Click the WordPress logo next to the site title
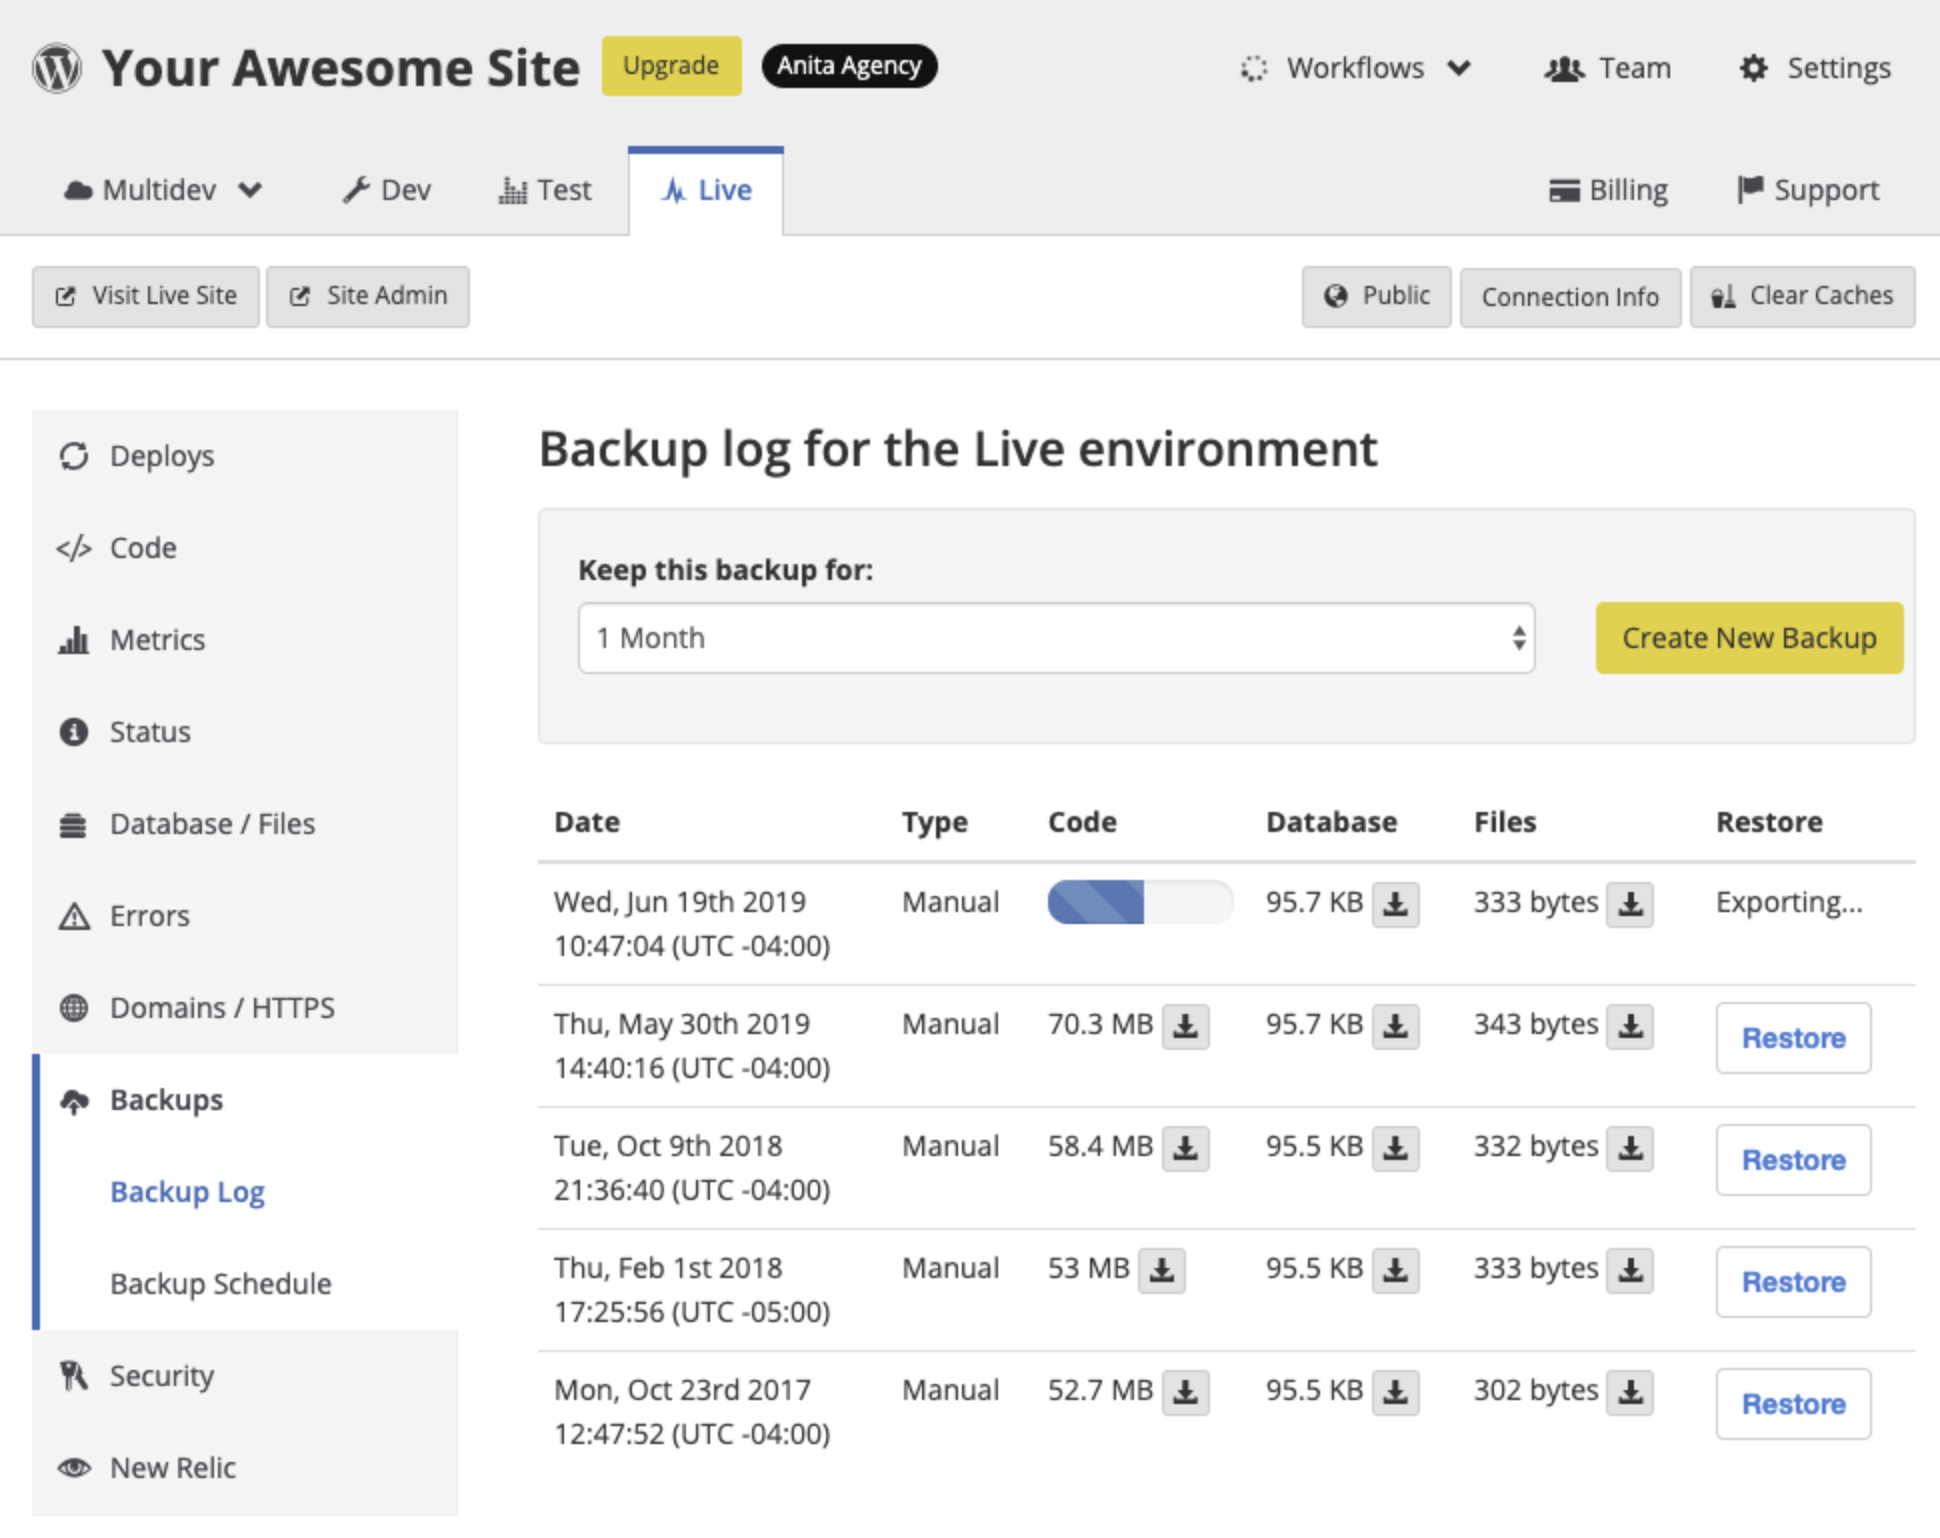This screenshot has height=1538, width=1940. click(x=57, y=67)
